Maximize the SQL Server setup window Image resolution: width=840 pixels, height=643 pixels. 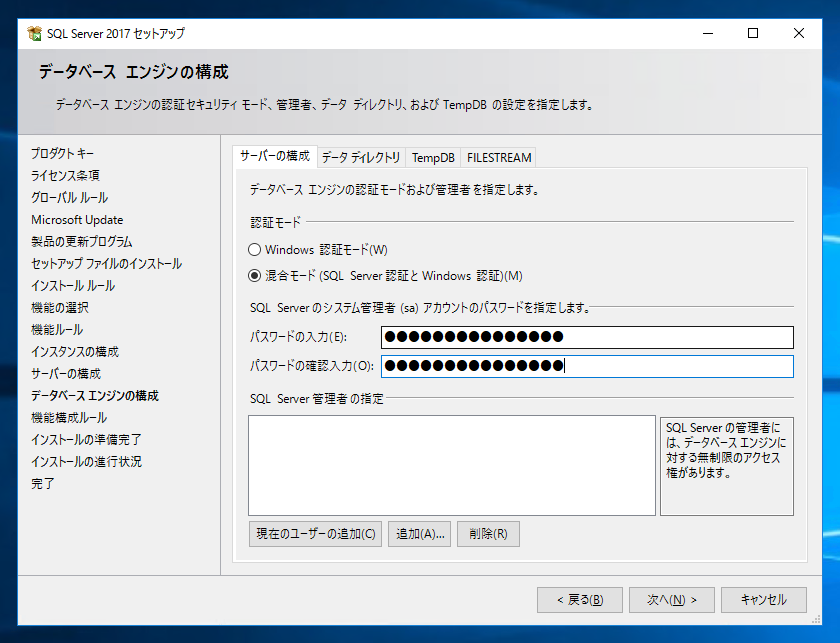point(753,33)
